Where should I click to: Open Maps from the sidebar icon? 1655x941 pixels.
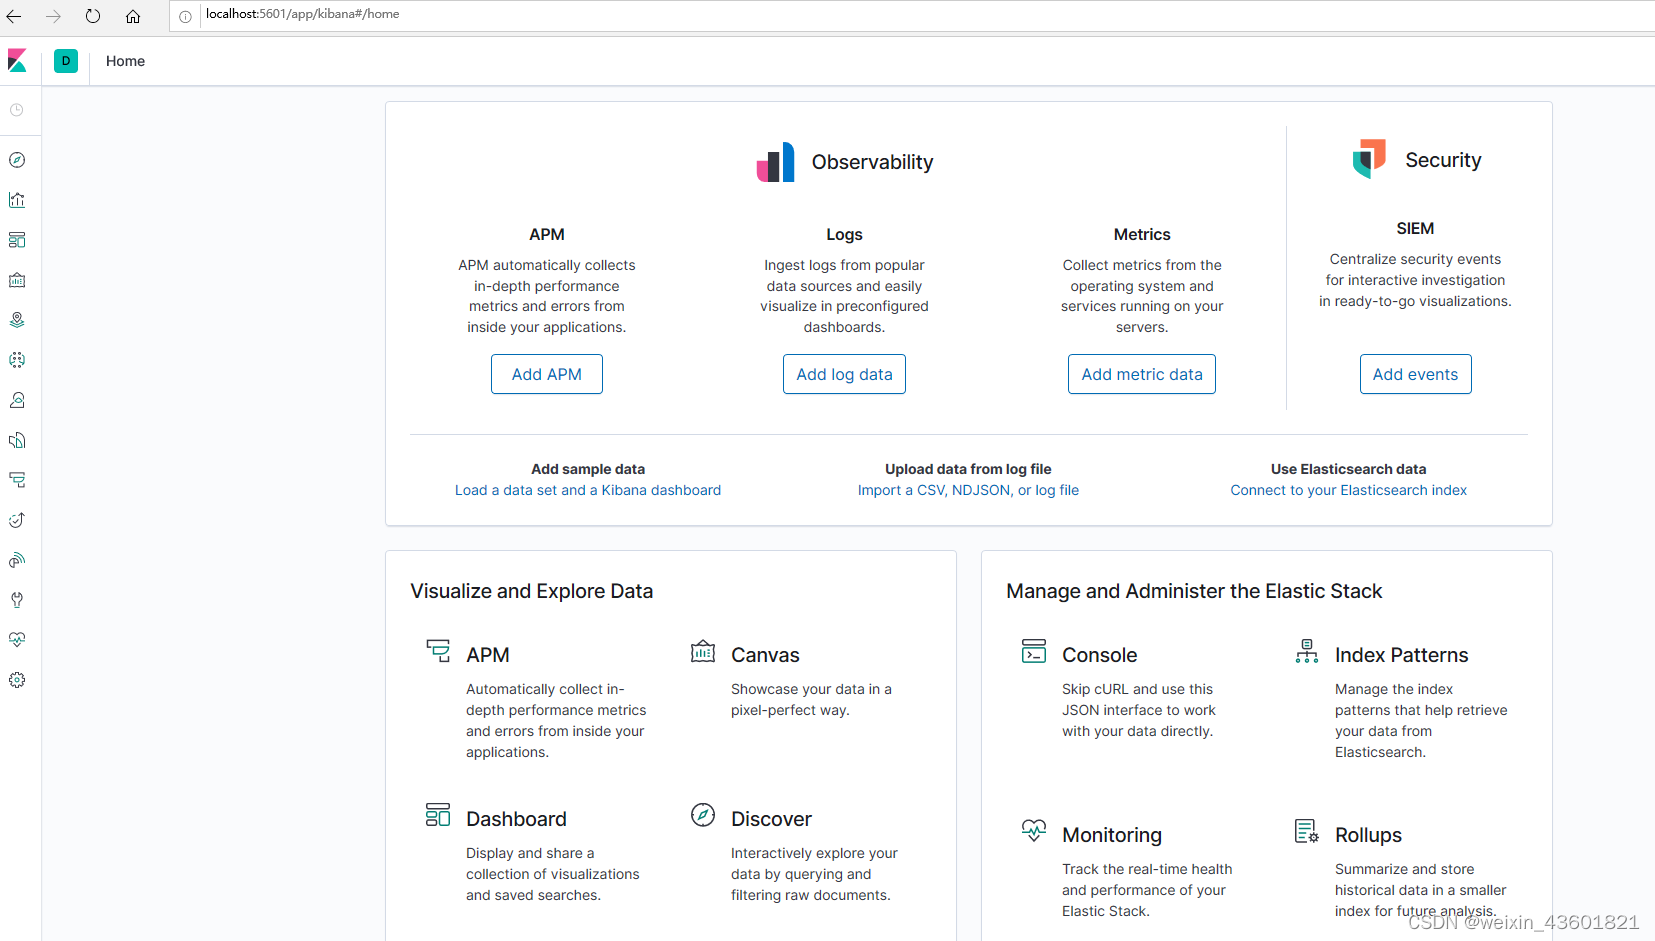click(x=17, y=320)
